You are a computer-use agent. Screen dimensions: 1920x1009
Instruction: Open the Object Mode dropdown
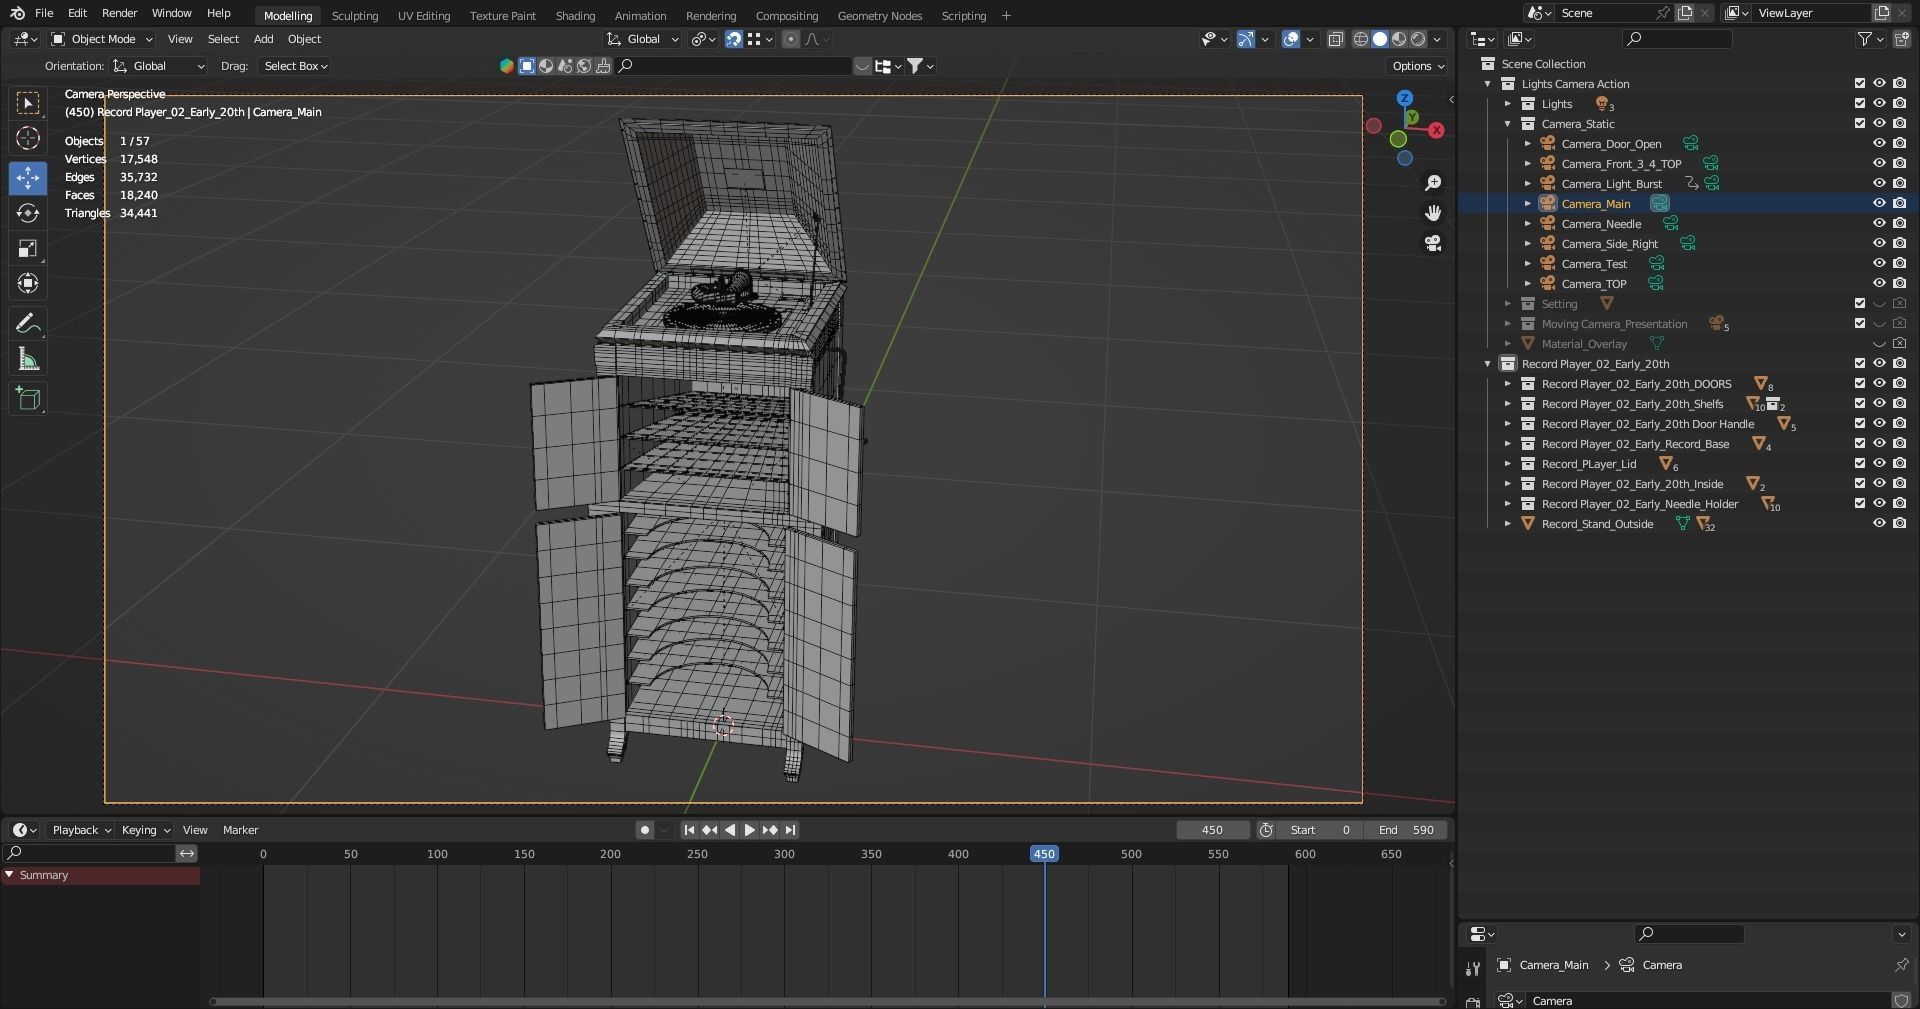(x=102, y=39)
